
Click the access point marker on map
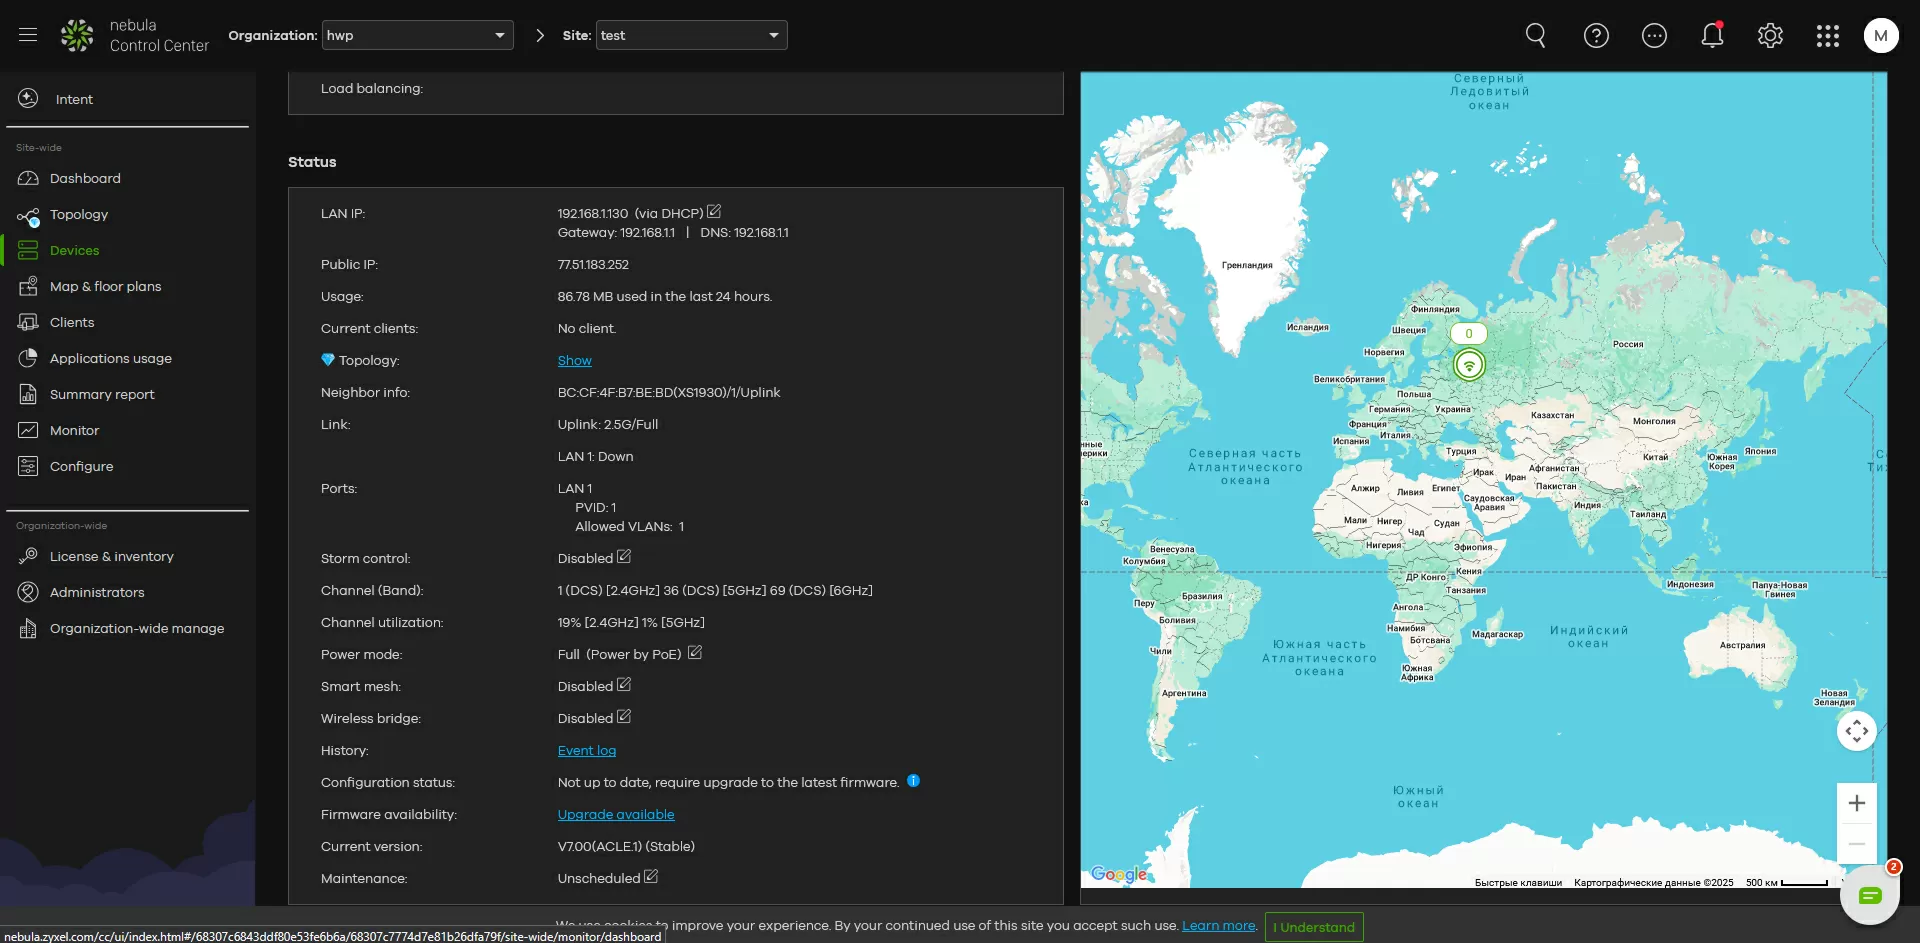coord(1469,365)
